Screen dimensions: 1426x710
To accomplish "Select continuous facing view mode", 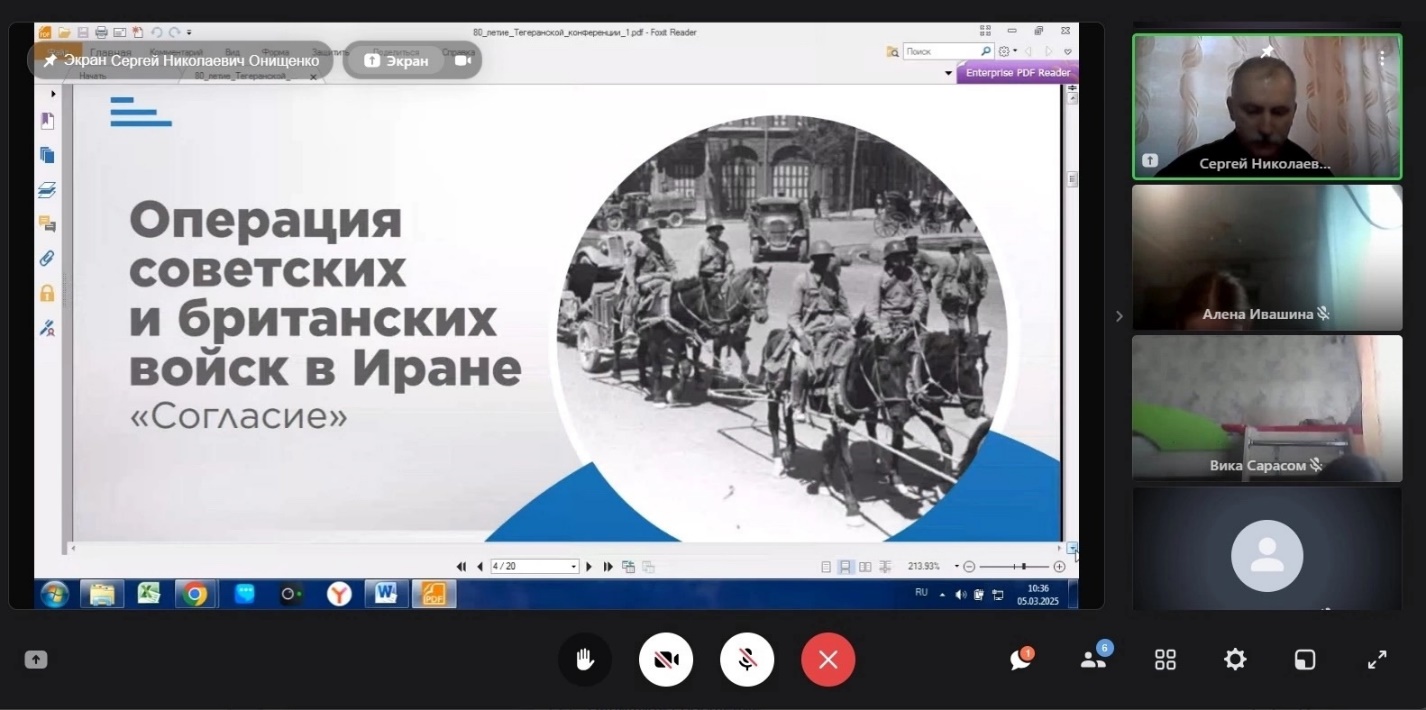I will point(885,566).
